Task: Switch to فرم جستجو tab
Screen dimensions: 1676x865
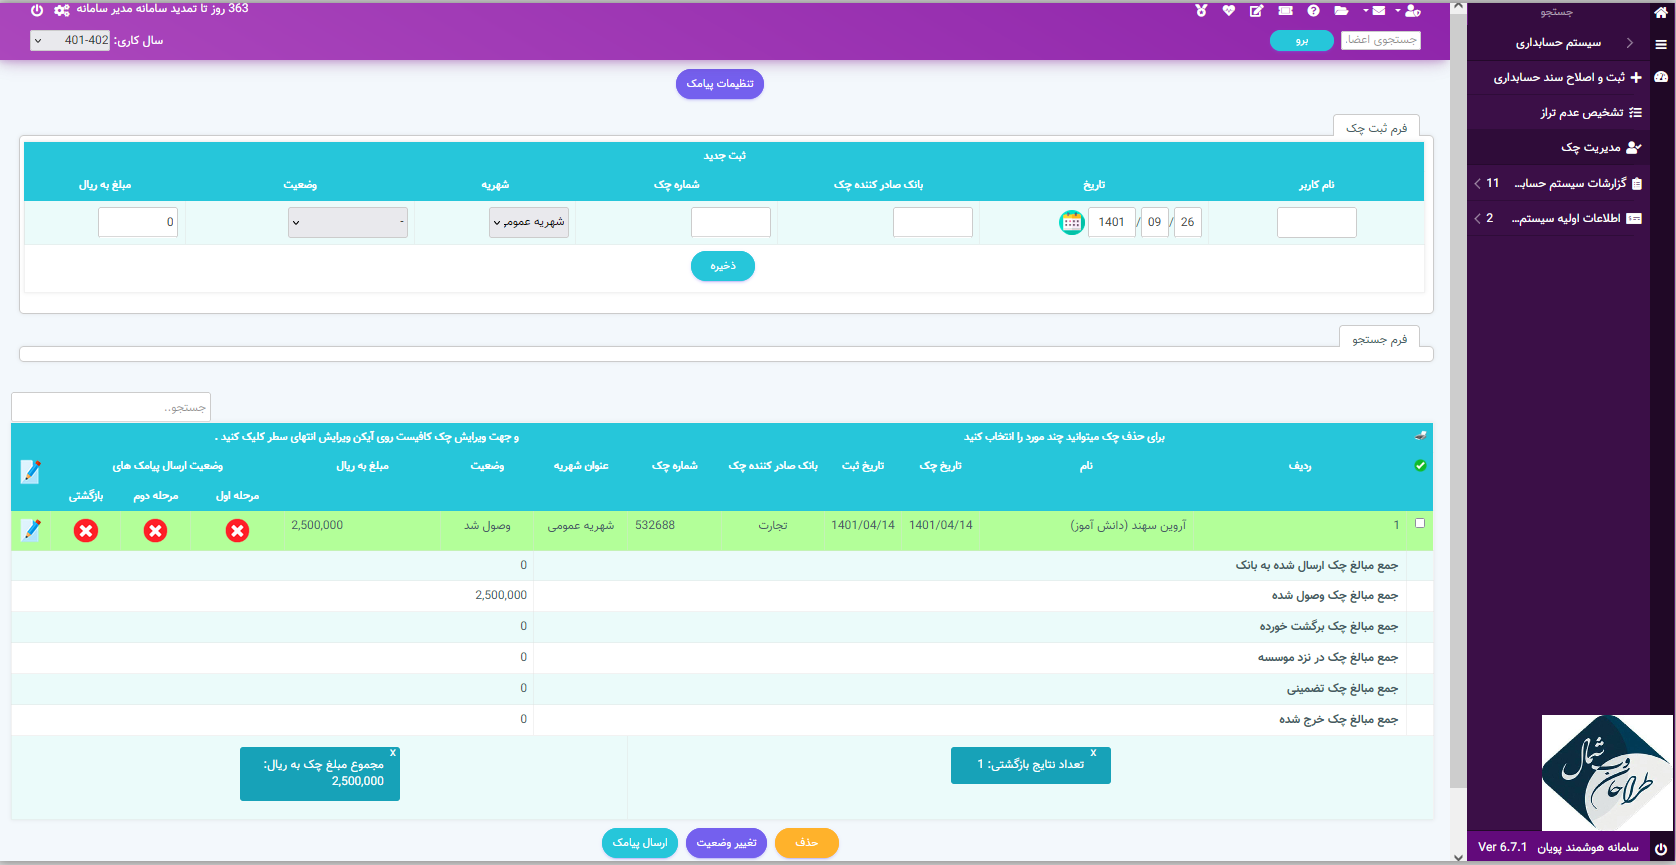Action: pos(1379,338)
